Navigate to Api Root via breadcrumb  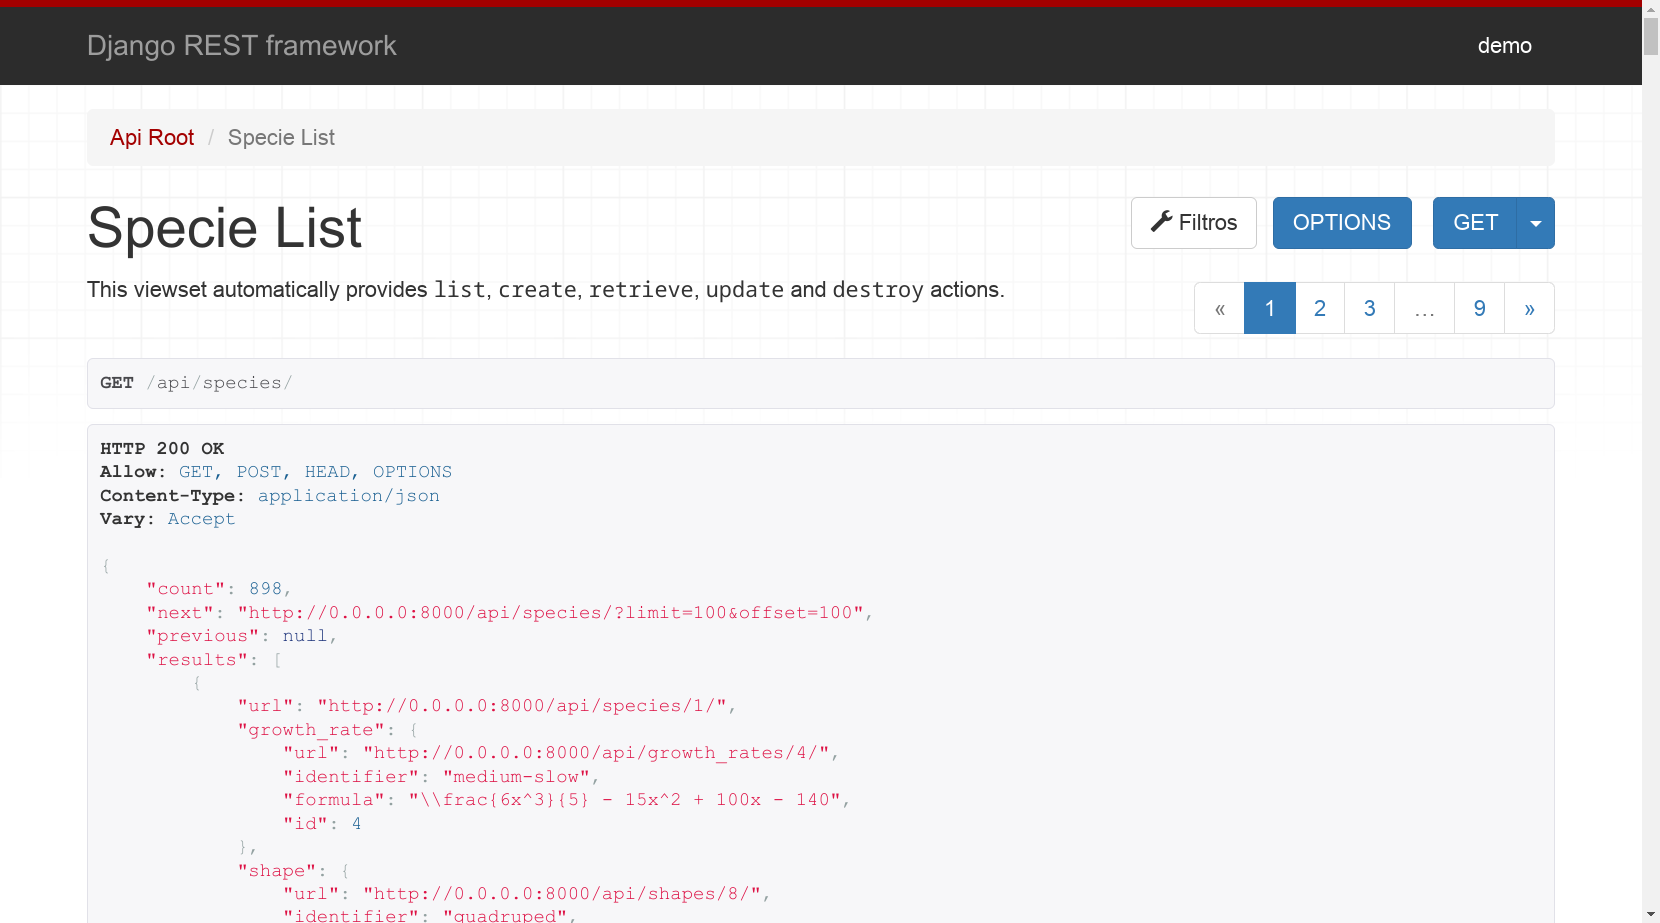pyautogui.click(x=152, y=137)
